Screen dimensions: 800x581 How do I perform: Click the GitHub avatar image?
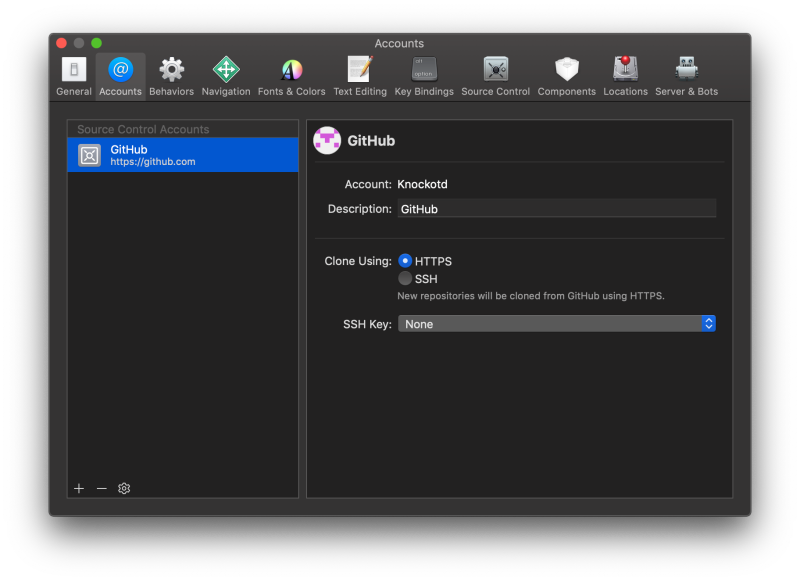pyautogui.click(x=327, y=140)
